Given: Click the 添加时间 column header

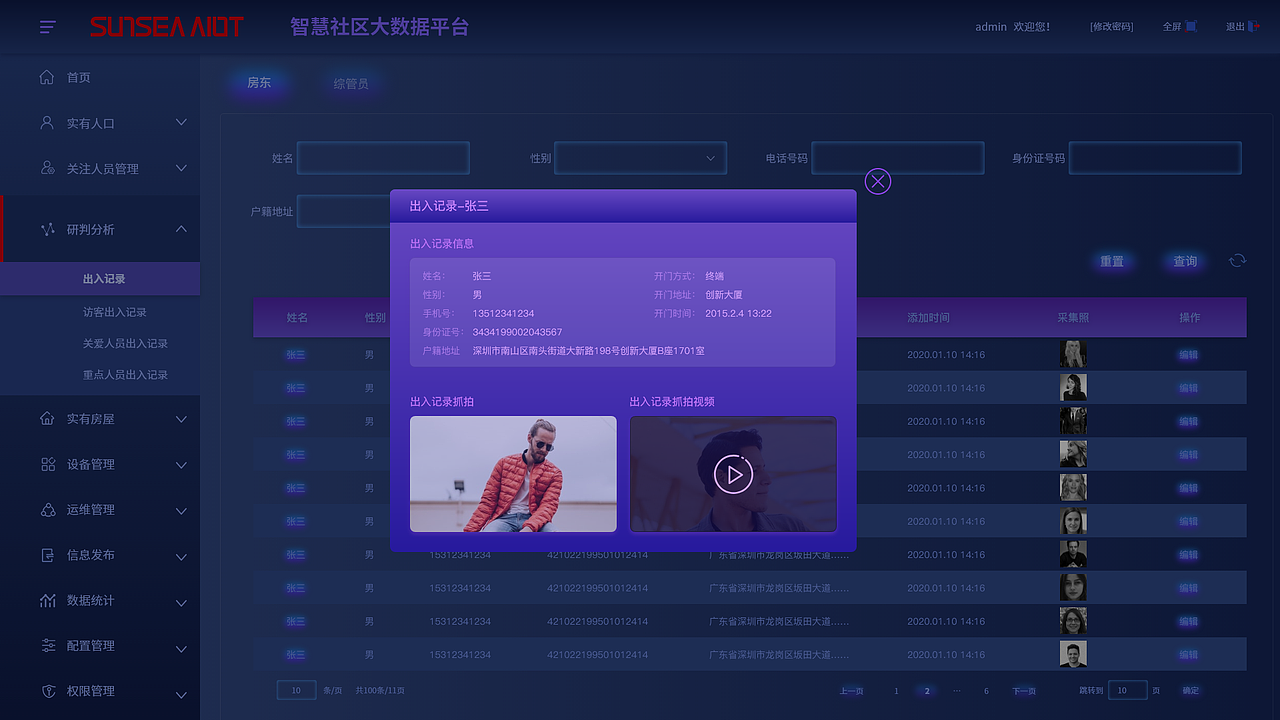Looking at the screenshot, I should click(928, 317).
